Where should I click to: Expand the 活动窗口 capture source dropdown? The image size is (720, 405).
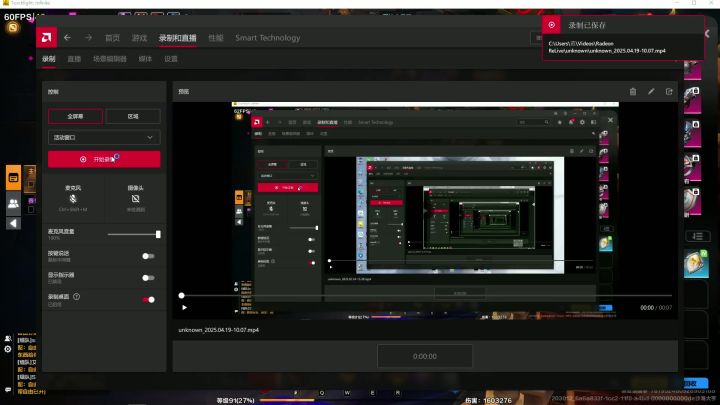(x=104, y=137)
